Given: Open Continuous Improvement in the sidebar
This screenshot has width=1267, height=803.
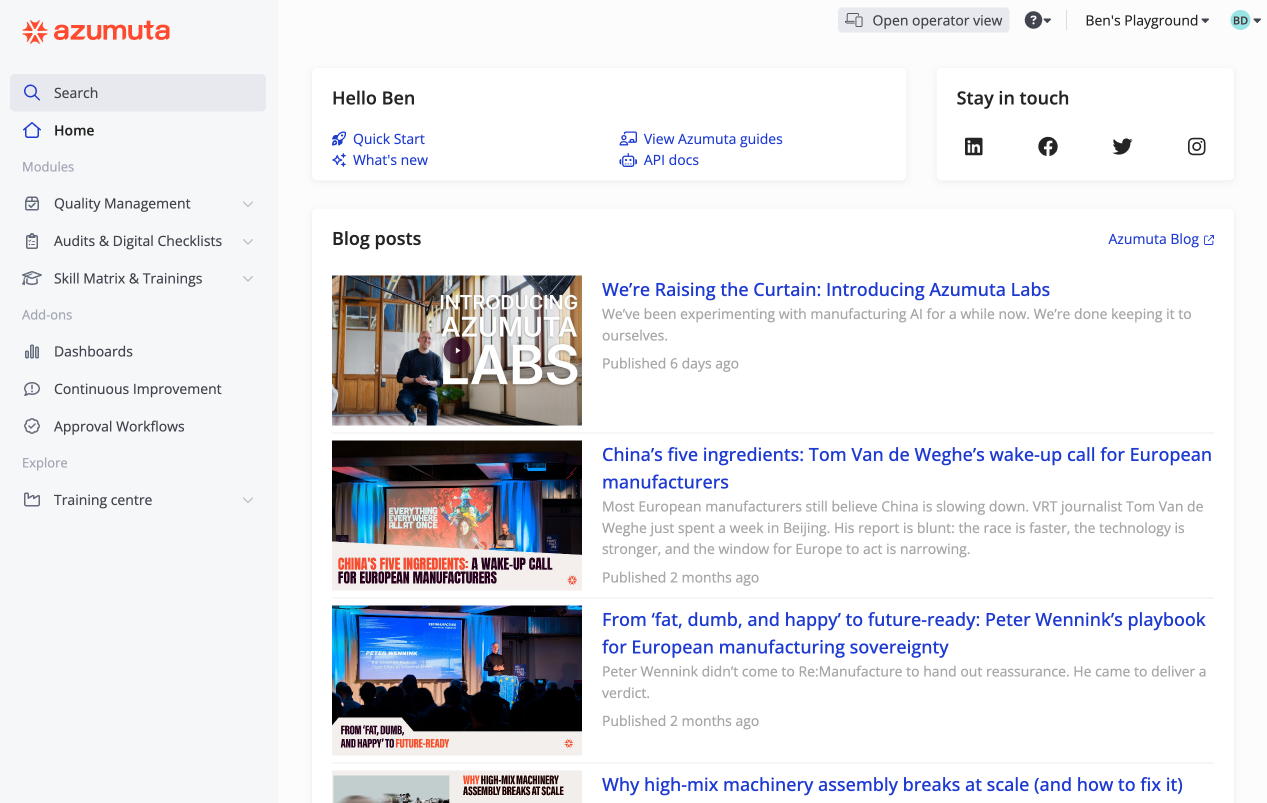Looking at the screenshot, I should tap(138, 389).
